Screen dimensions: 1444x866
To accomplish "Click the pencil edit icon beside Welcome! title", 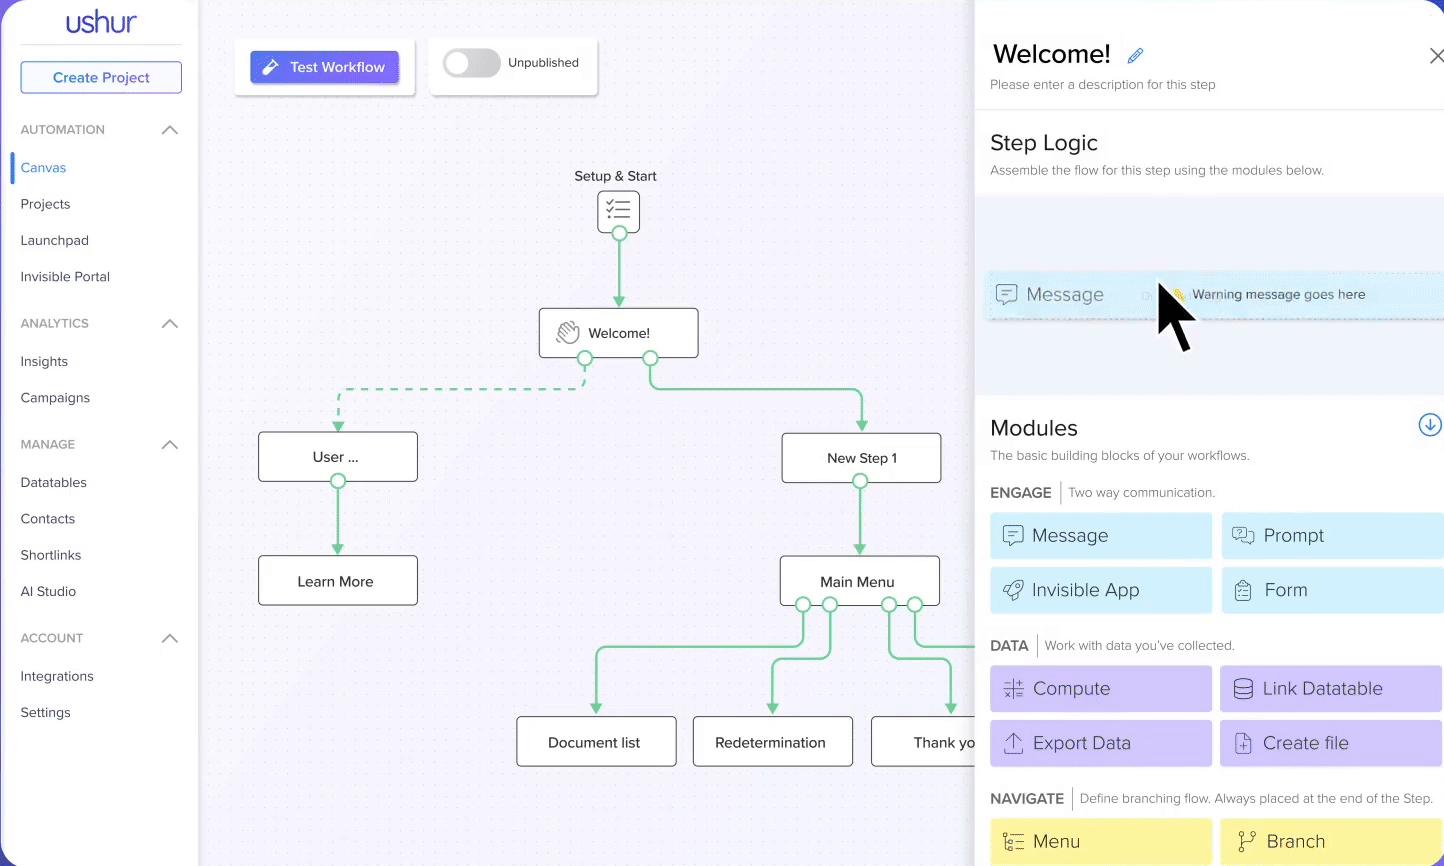I will coord(1135,56).
